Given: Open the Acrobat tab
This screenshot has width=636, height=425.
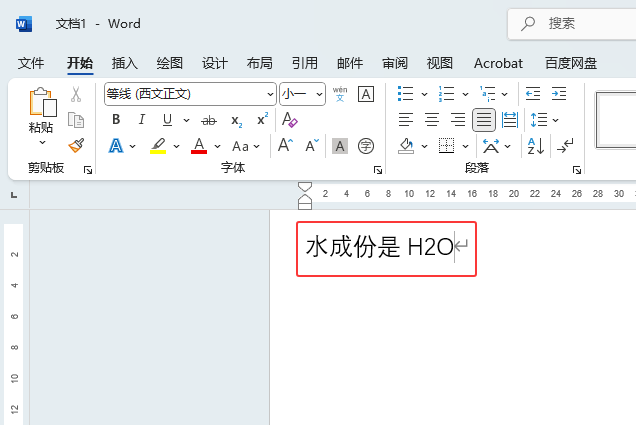Looking at the screenshot, I should coord(498,63).
